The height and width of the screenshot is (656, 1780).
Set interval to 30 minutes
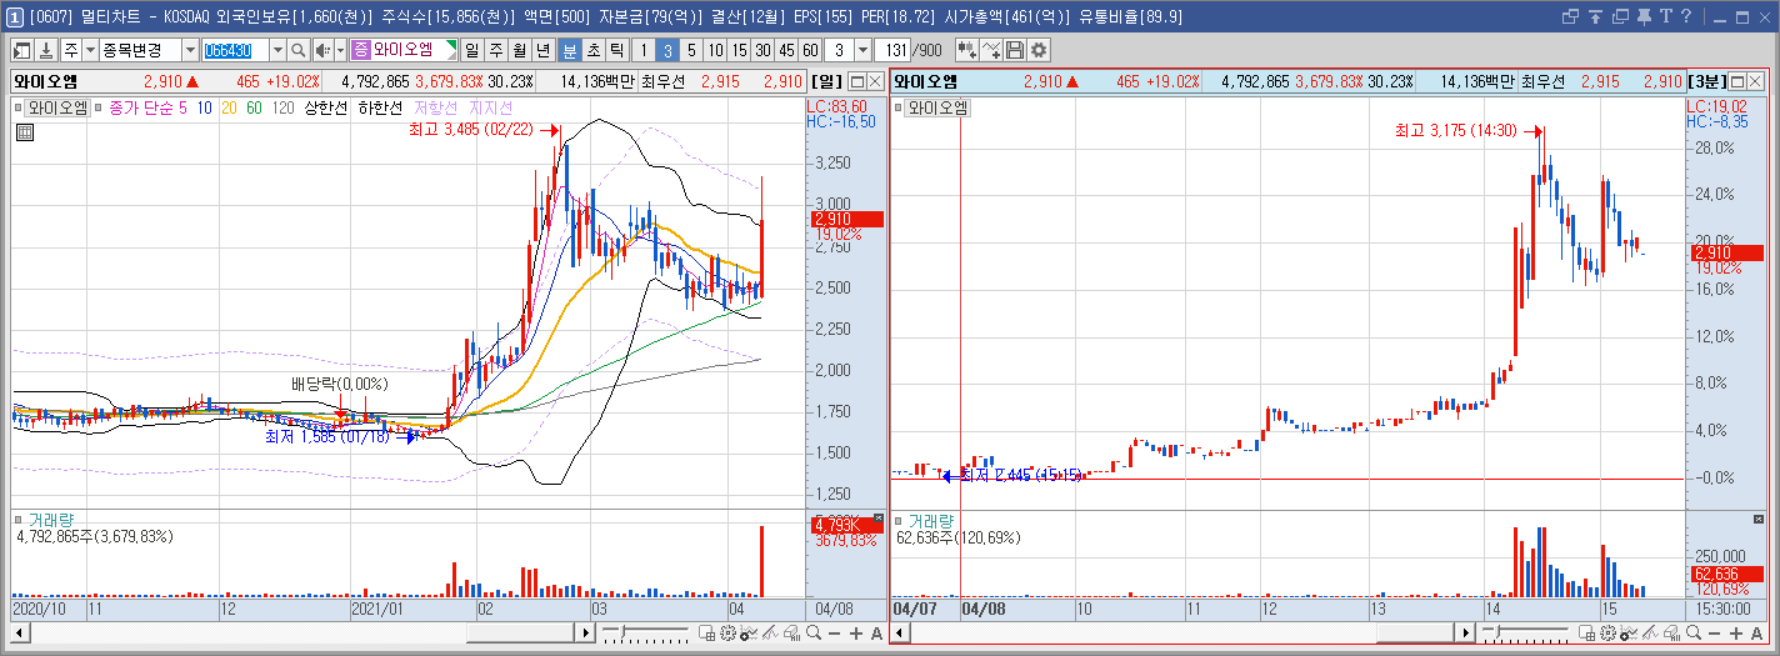coord(763,50)
